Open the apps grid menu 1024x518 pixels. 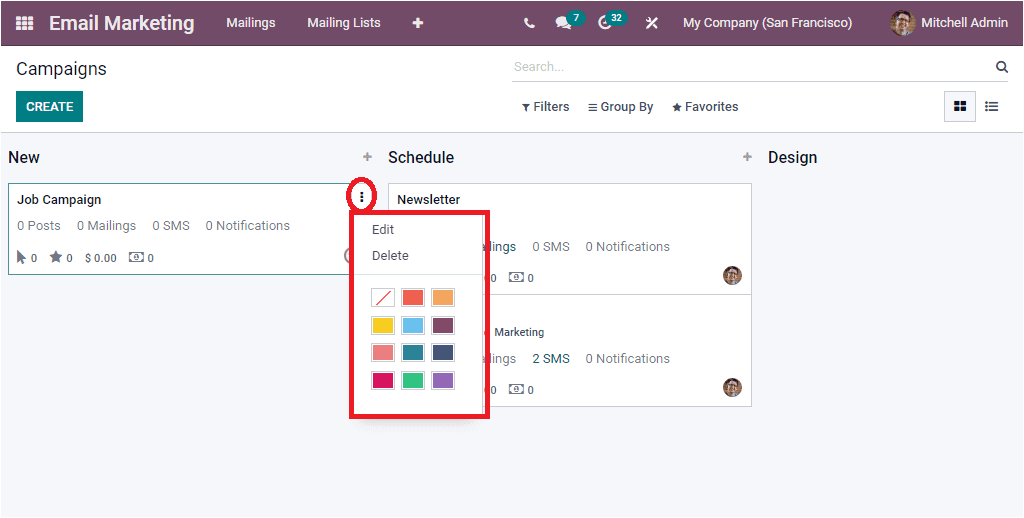point(25,23)
